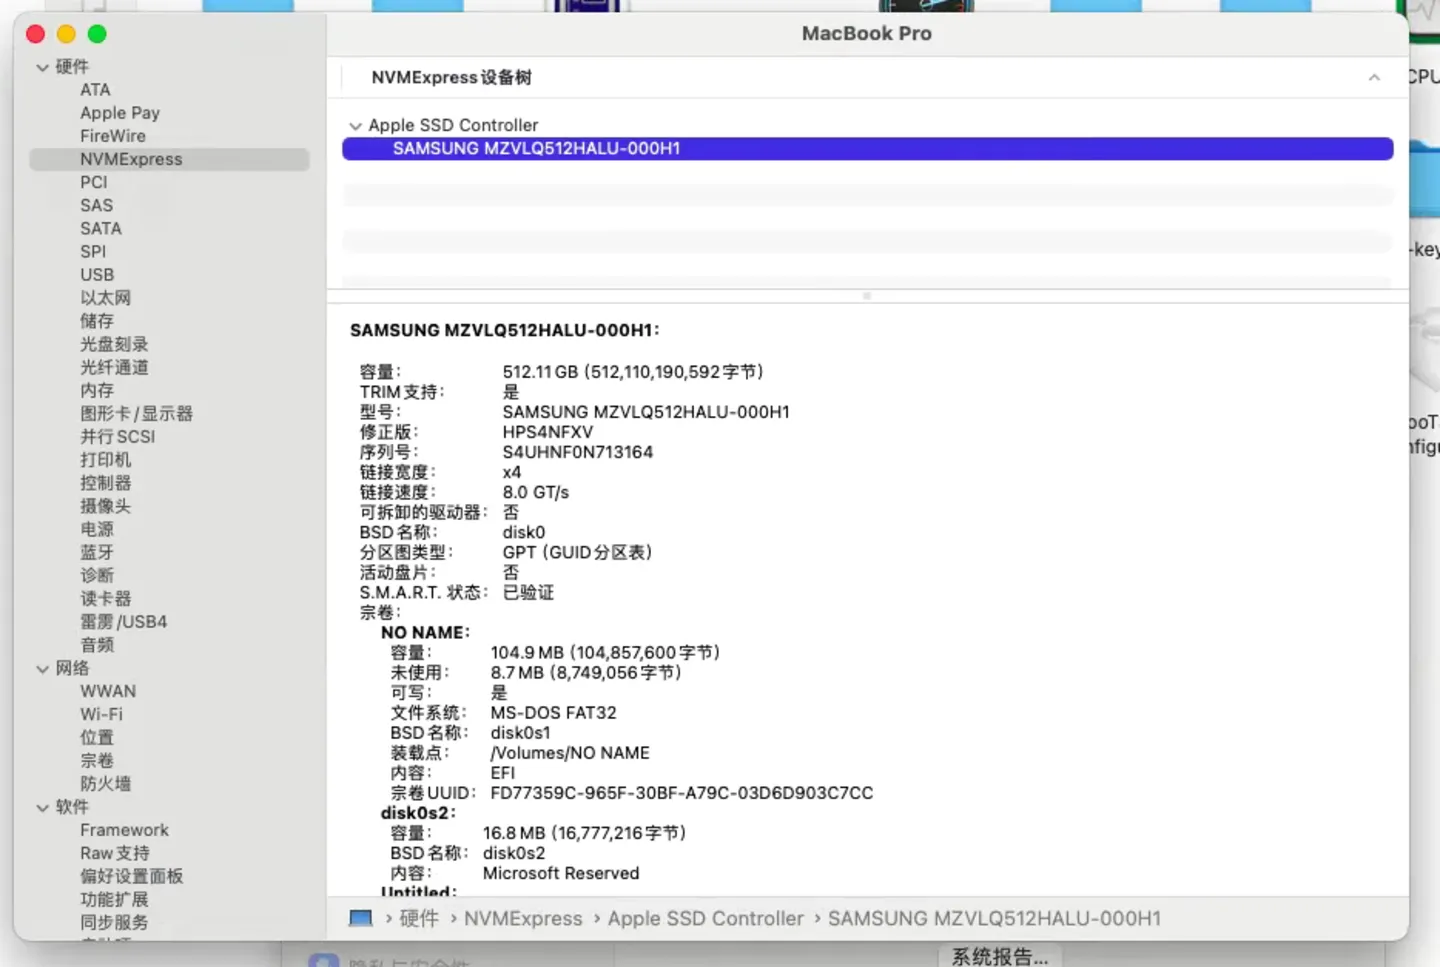Collapse the 网络 sidebar category

(x=42, y=668)
